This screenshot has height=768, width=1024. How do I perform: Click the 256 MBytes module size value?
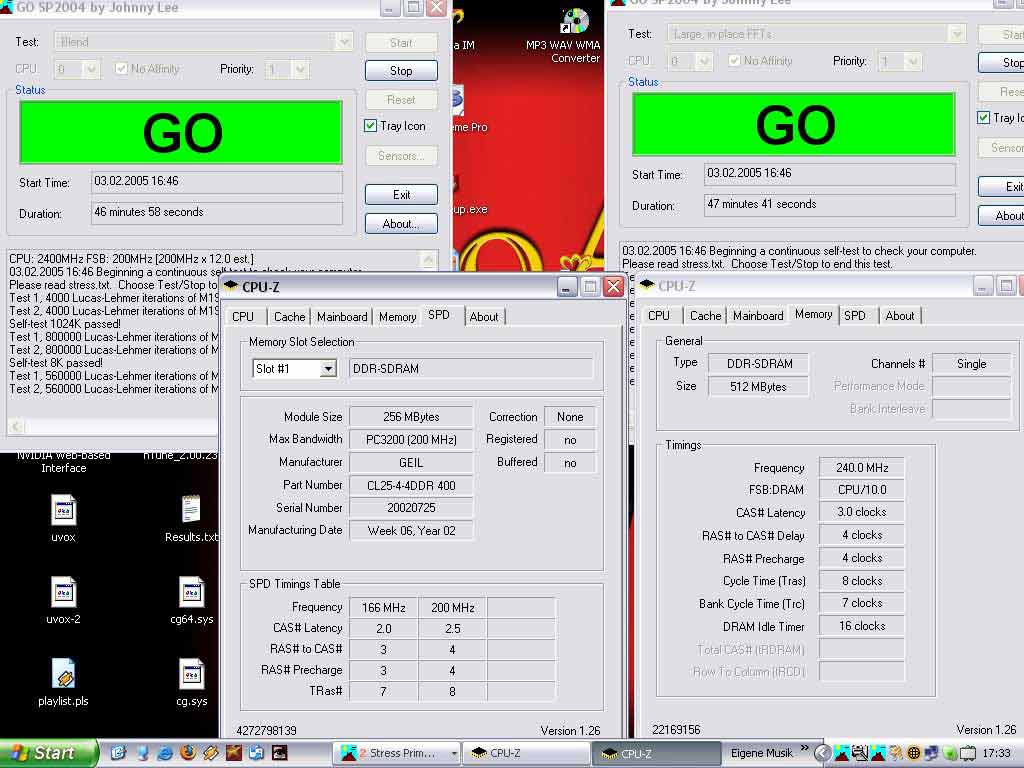click(411, 417)
